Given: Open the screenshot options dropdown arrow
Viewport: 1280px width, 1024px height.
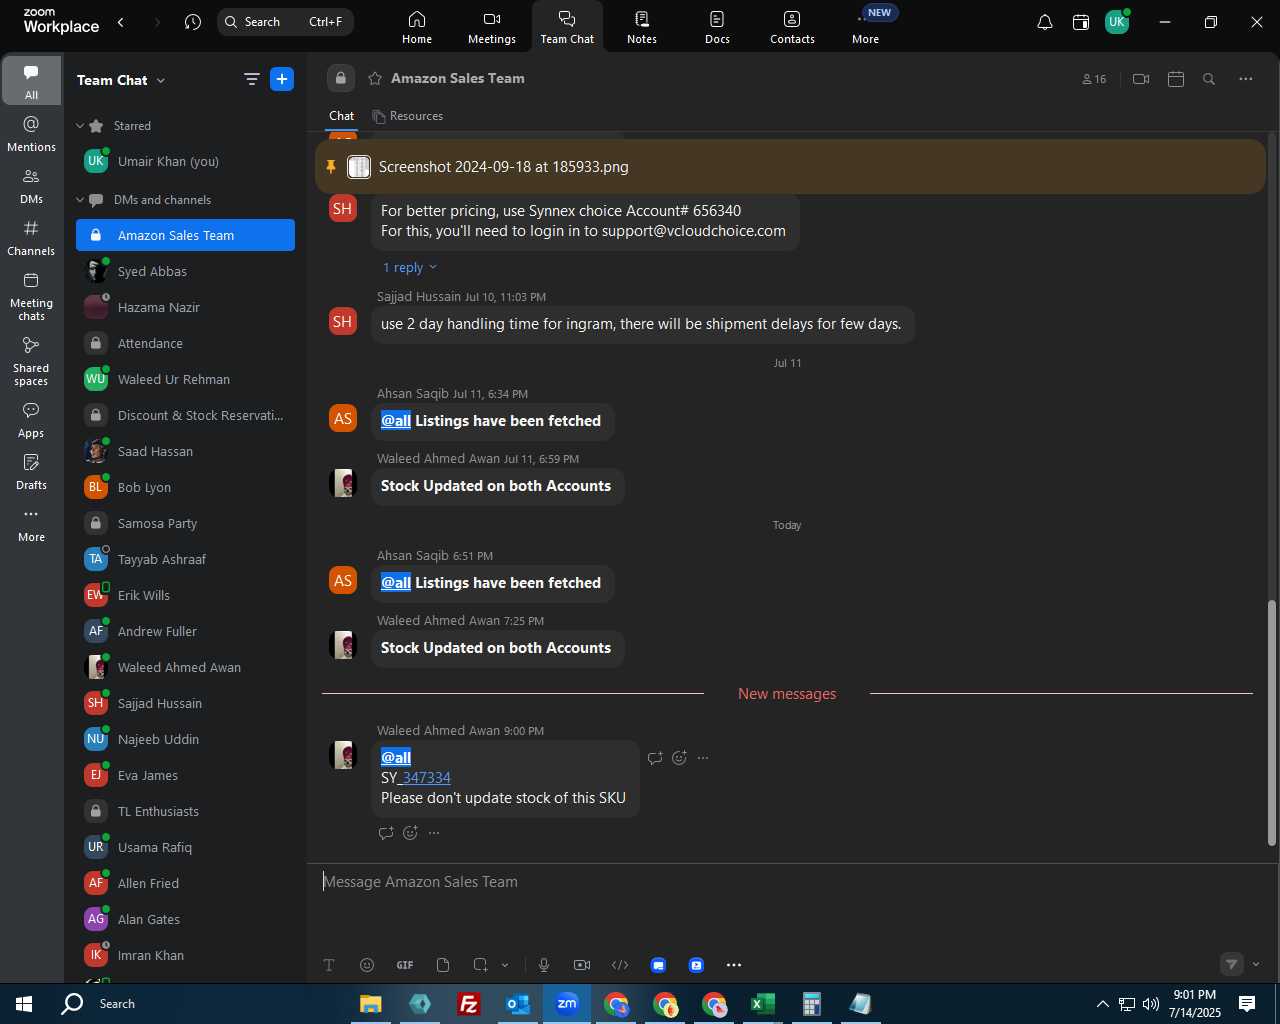Looking at the screenshot, I should 505,965.
